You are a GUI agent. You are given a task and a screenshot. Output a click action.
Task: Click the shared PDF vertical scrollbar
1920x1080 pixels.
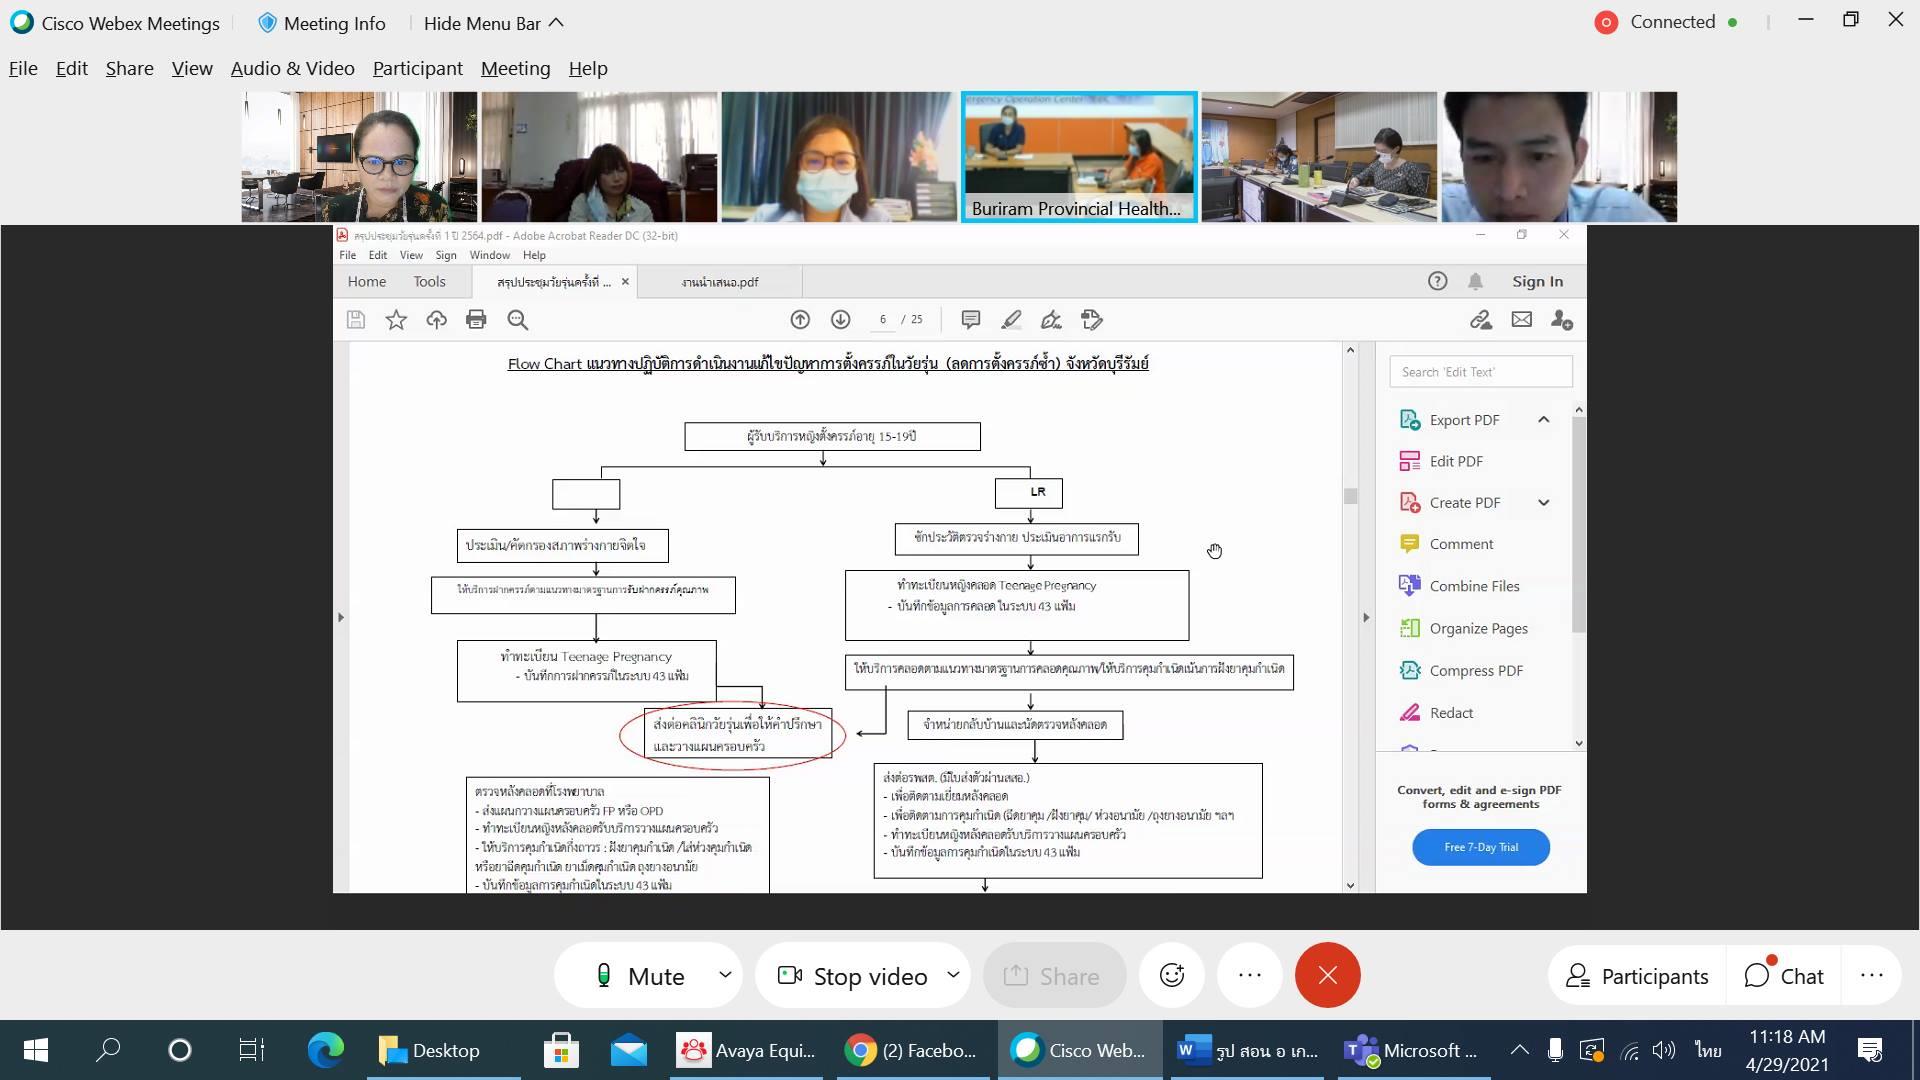click(x=1350, y=617)
